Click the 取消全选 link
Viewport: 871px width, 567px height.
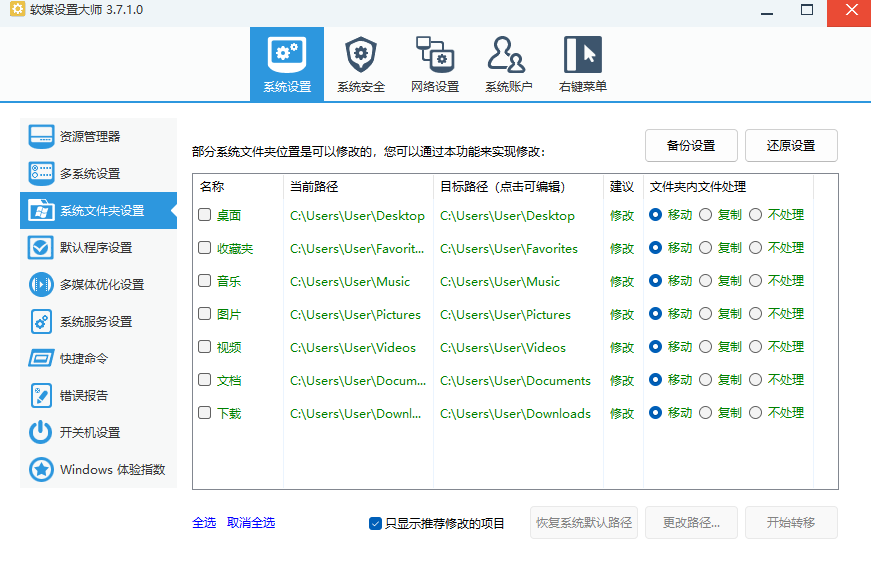click(x=251, y=523)
